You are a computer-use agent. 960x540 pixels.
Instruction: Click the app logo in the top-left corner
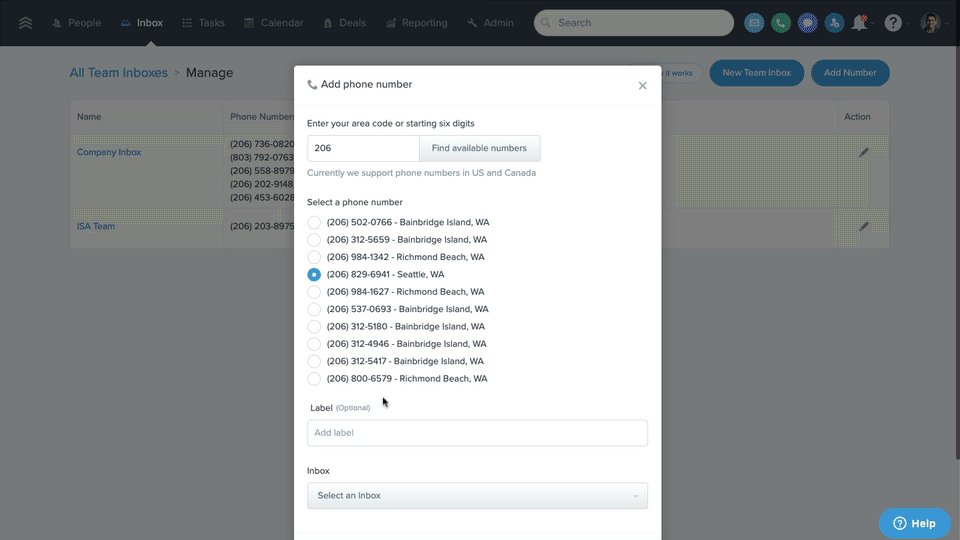point(25,23)
